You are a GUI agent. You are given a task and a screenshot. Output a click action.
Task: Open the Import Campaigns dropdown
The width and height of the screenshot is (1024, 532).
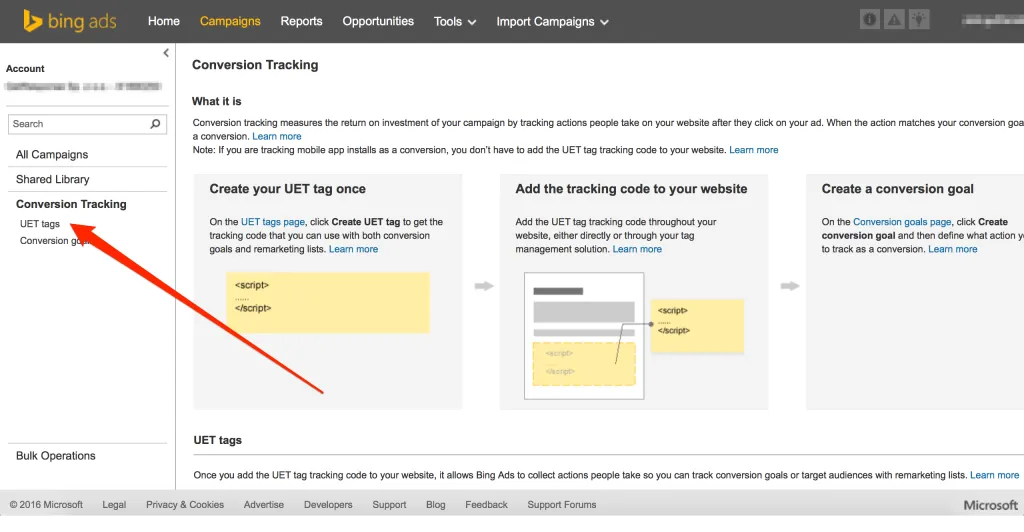pyautogui.click(x=552, y=21)
